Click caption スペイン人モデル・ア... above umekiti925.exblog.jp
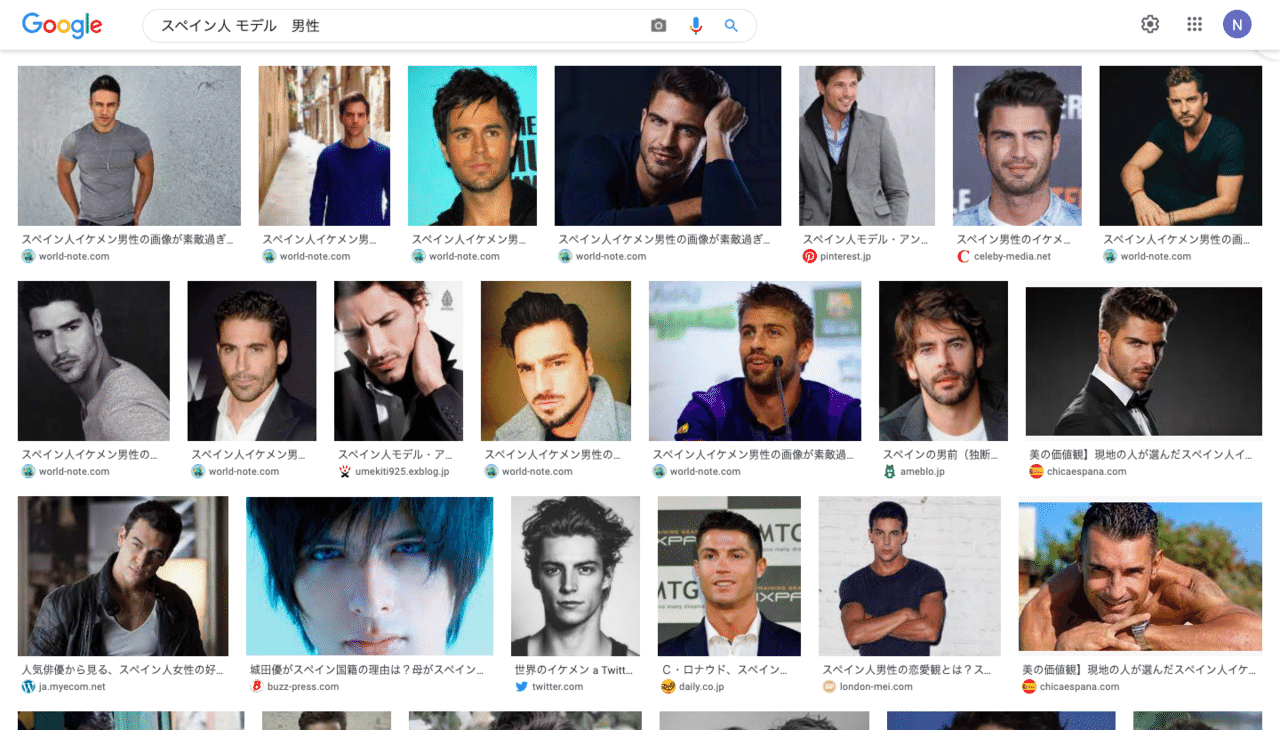This screenshot has height=730, width=1280. (x=395, y=455)
